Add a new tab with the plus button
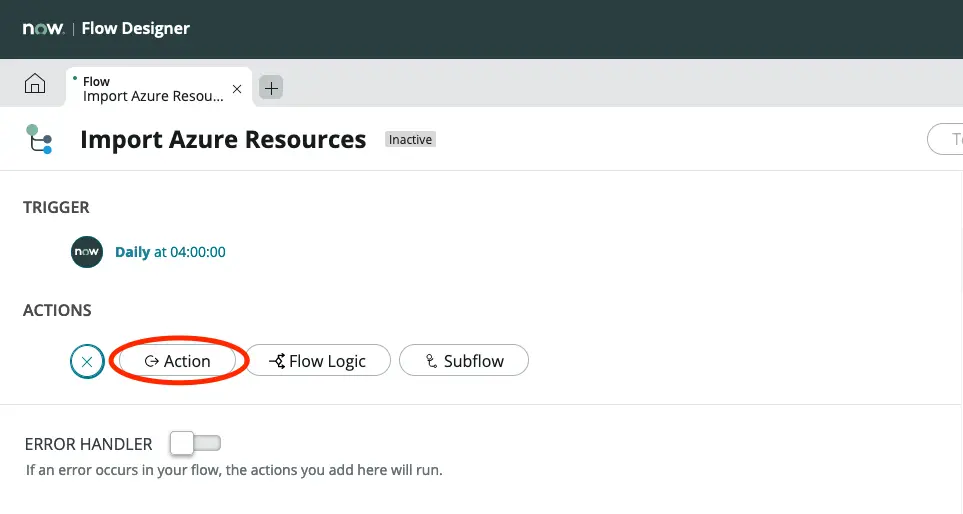963x514 pixels. (x=271, y=88)
